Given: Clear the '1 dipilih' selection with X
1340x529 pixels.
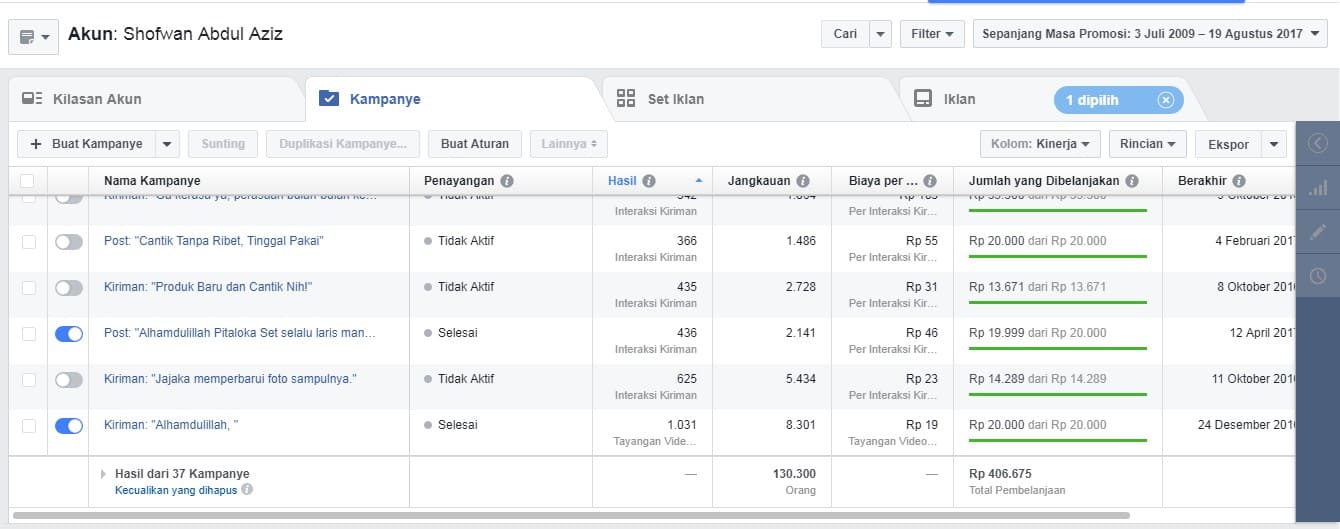Looking at the screenshot, I should click(1165, 100).
